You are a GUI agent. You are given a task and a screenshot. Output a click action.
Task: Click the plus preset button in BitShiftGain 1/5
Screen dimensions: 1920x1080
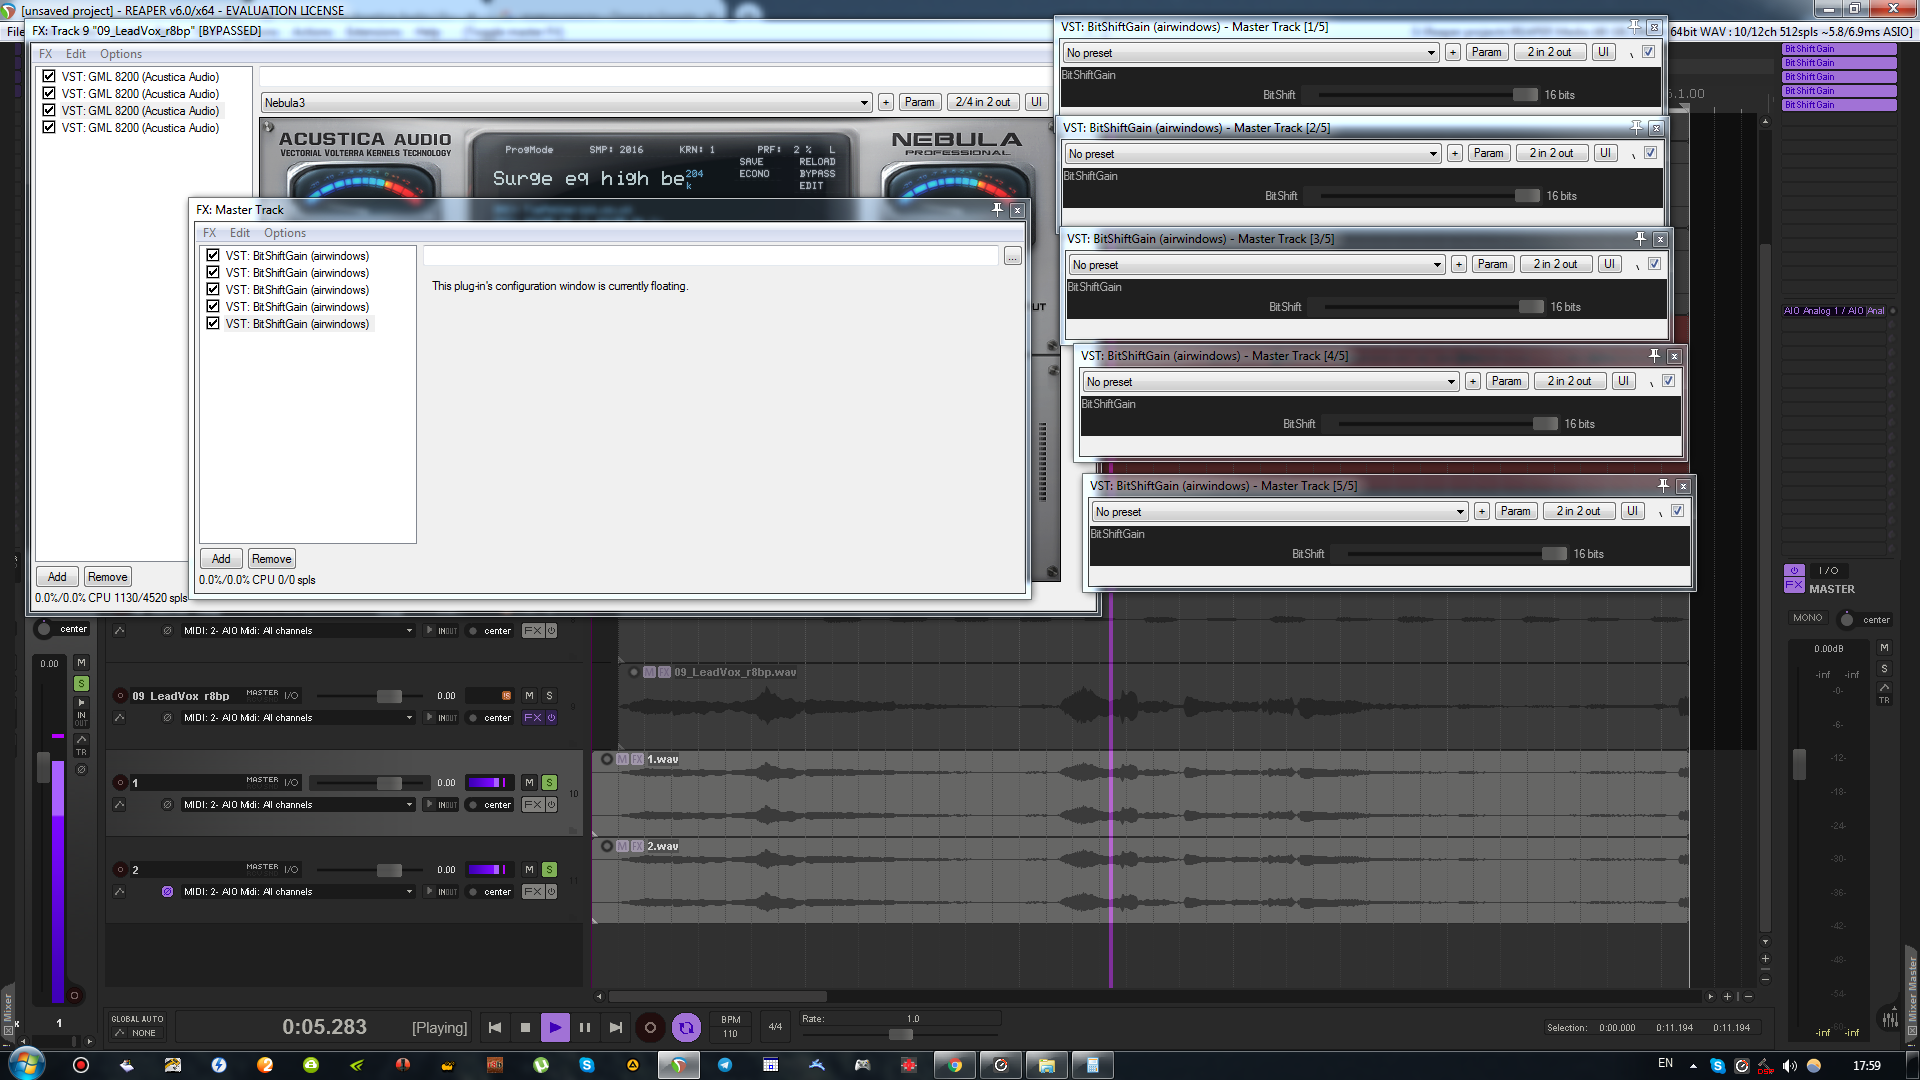click(1453, 52)
